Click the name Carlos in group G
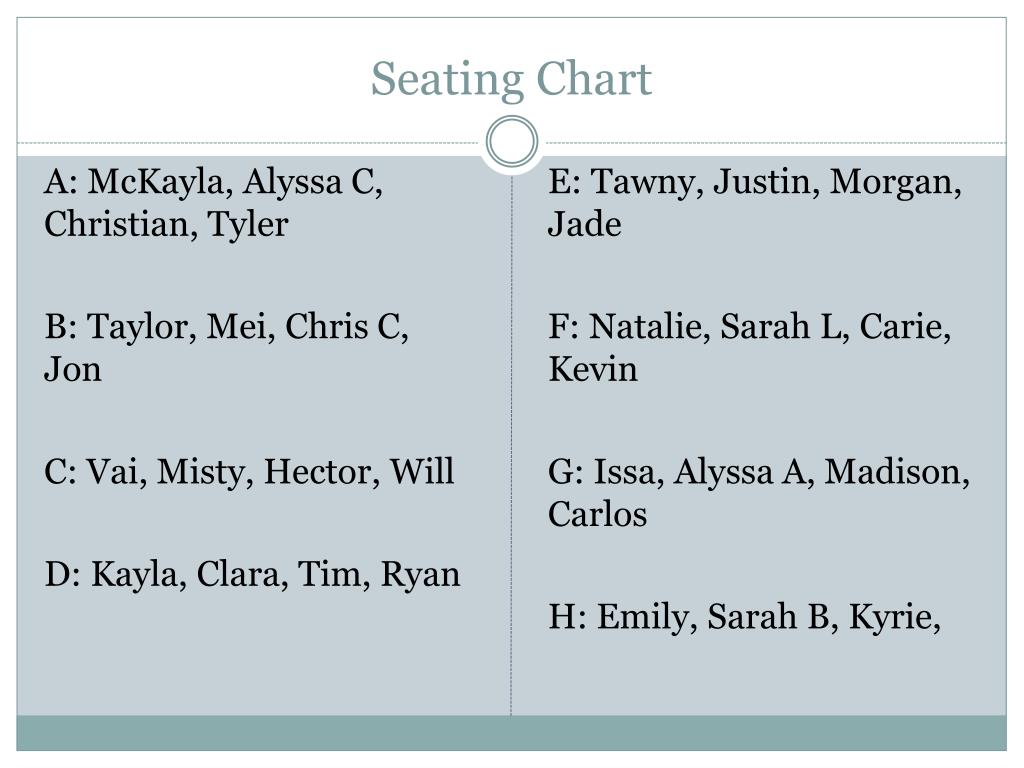This screenshot has height=768, width=1024. point(598,514)
